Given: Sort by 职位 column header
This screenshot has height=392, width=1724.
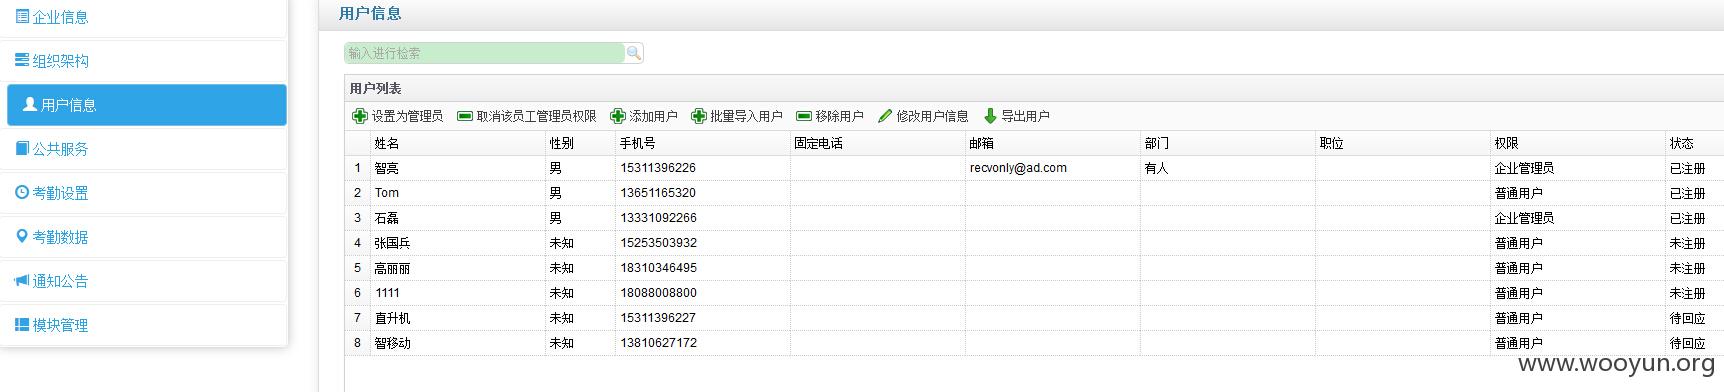Looking at the screenshot, I should click(x=1403, y=143).
